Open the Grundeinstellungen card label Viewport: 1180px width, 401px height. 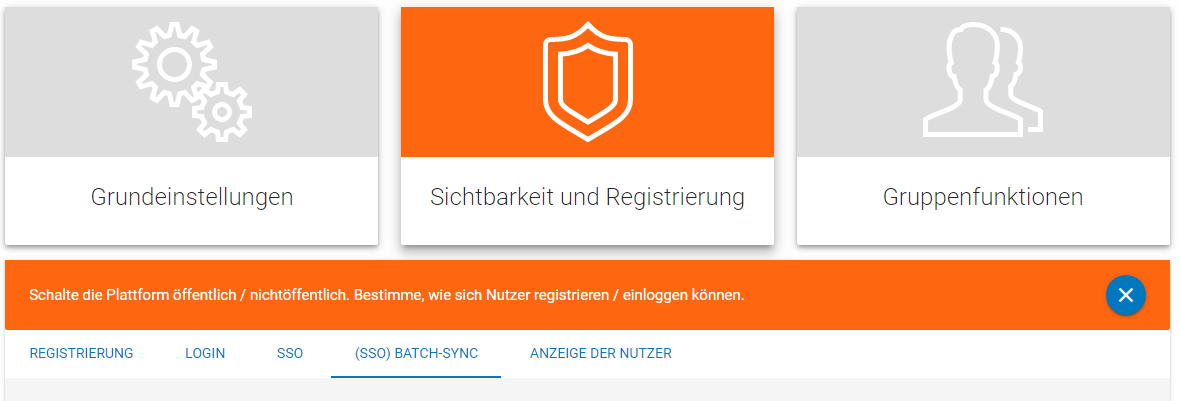[192, 197]
